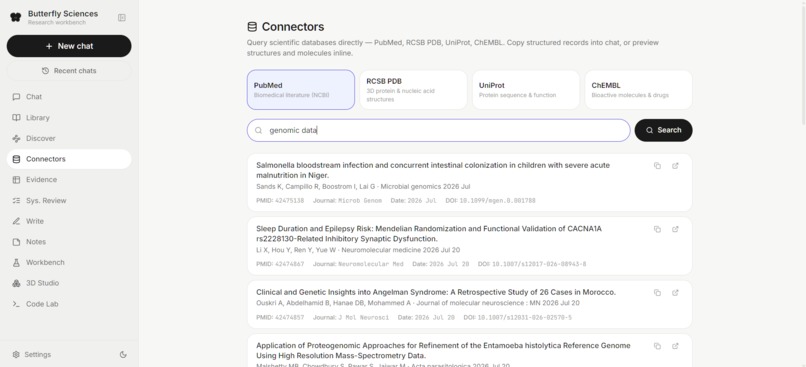
Task: Start a New chat
Action: 69,46
